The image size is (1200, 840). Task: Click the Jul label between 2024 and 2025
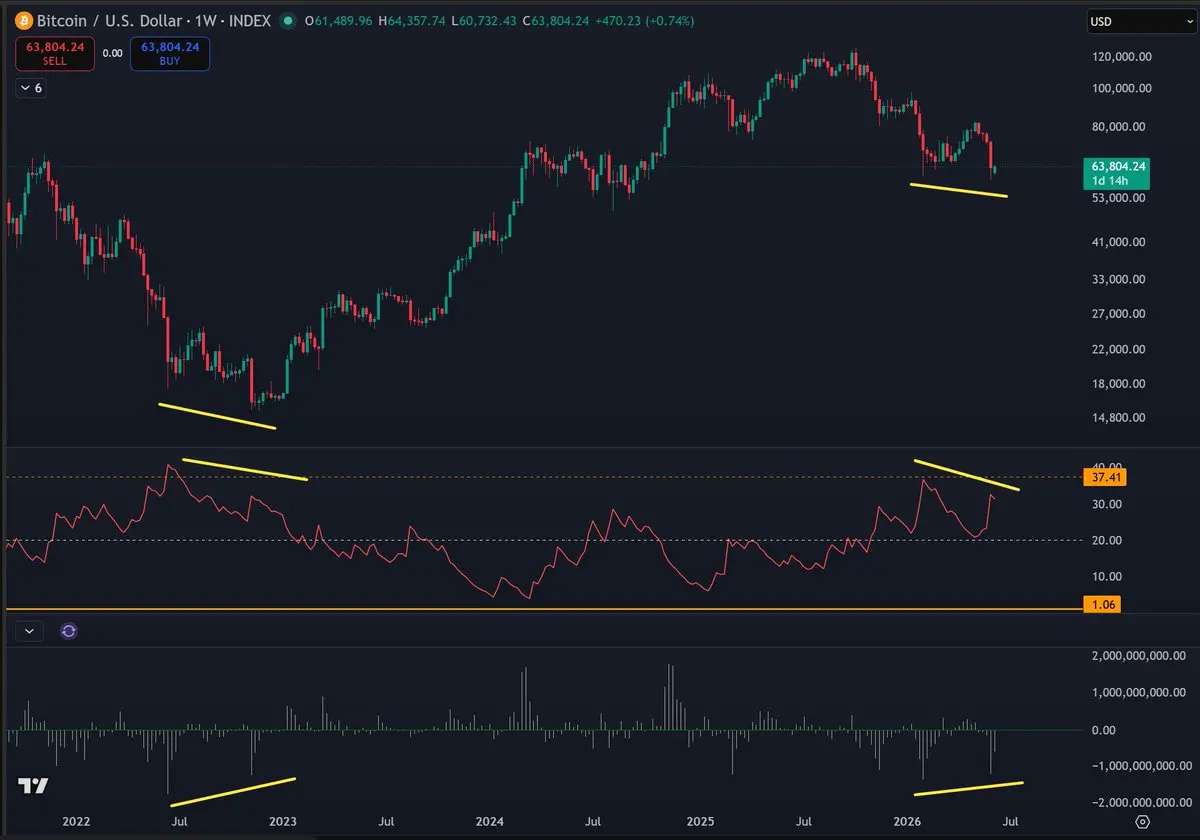[x=593, y=821]
